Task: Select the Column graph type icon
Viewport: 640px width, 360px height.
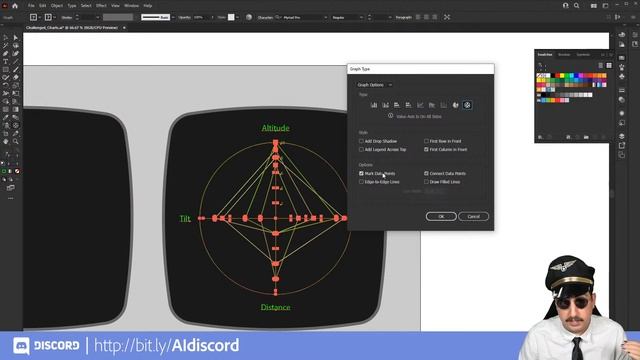Action: tap(374, 105)
